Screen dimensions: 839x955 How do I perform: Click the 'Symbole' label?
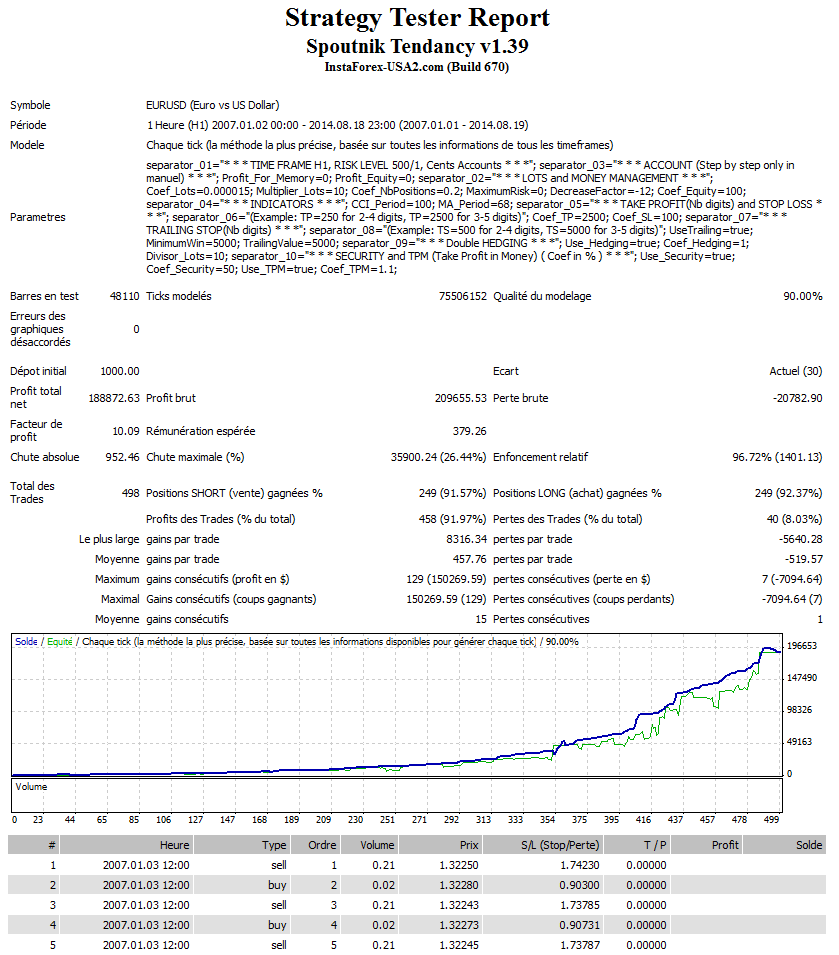point(30,105)
